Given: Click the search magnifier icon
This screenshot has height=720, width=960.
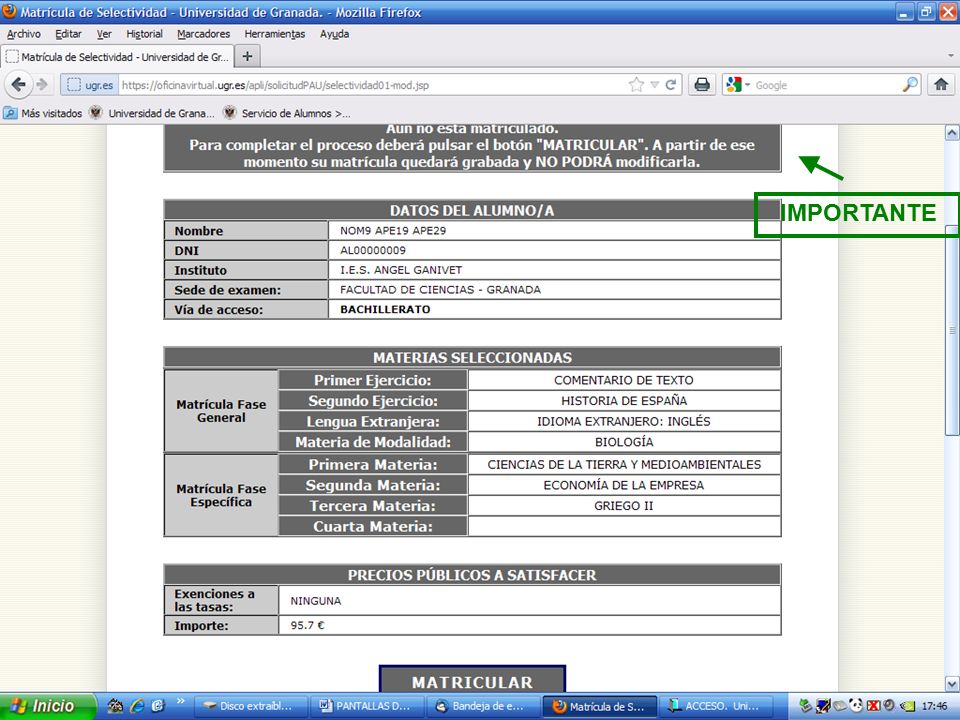Looking at the screenshot, I should (x=910, y=85).
